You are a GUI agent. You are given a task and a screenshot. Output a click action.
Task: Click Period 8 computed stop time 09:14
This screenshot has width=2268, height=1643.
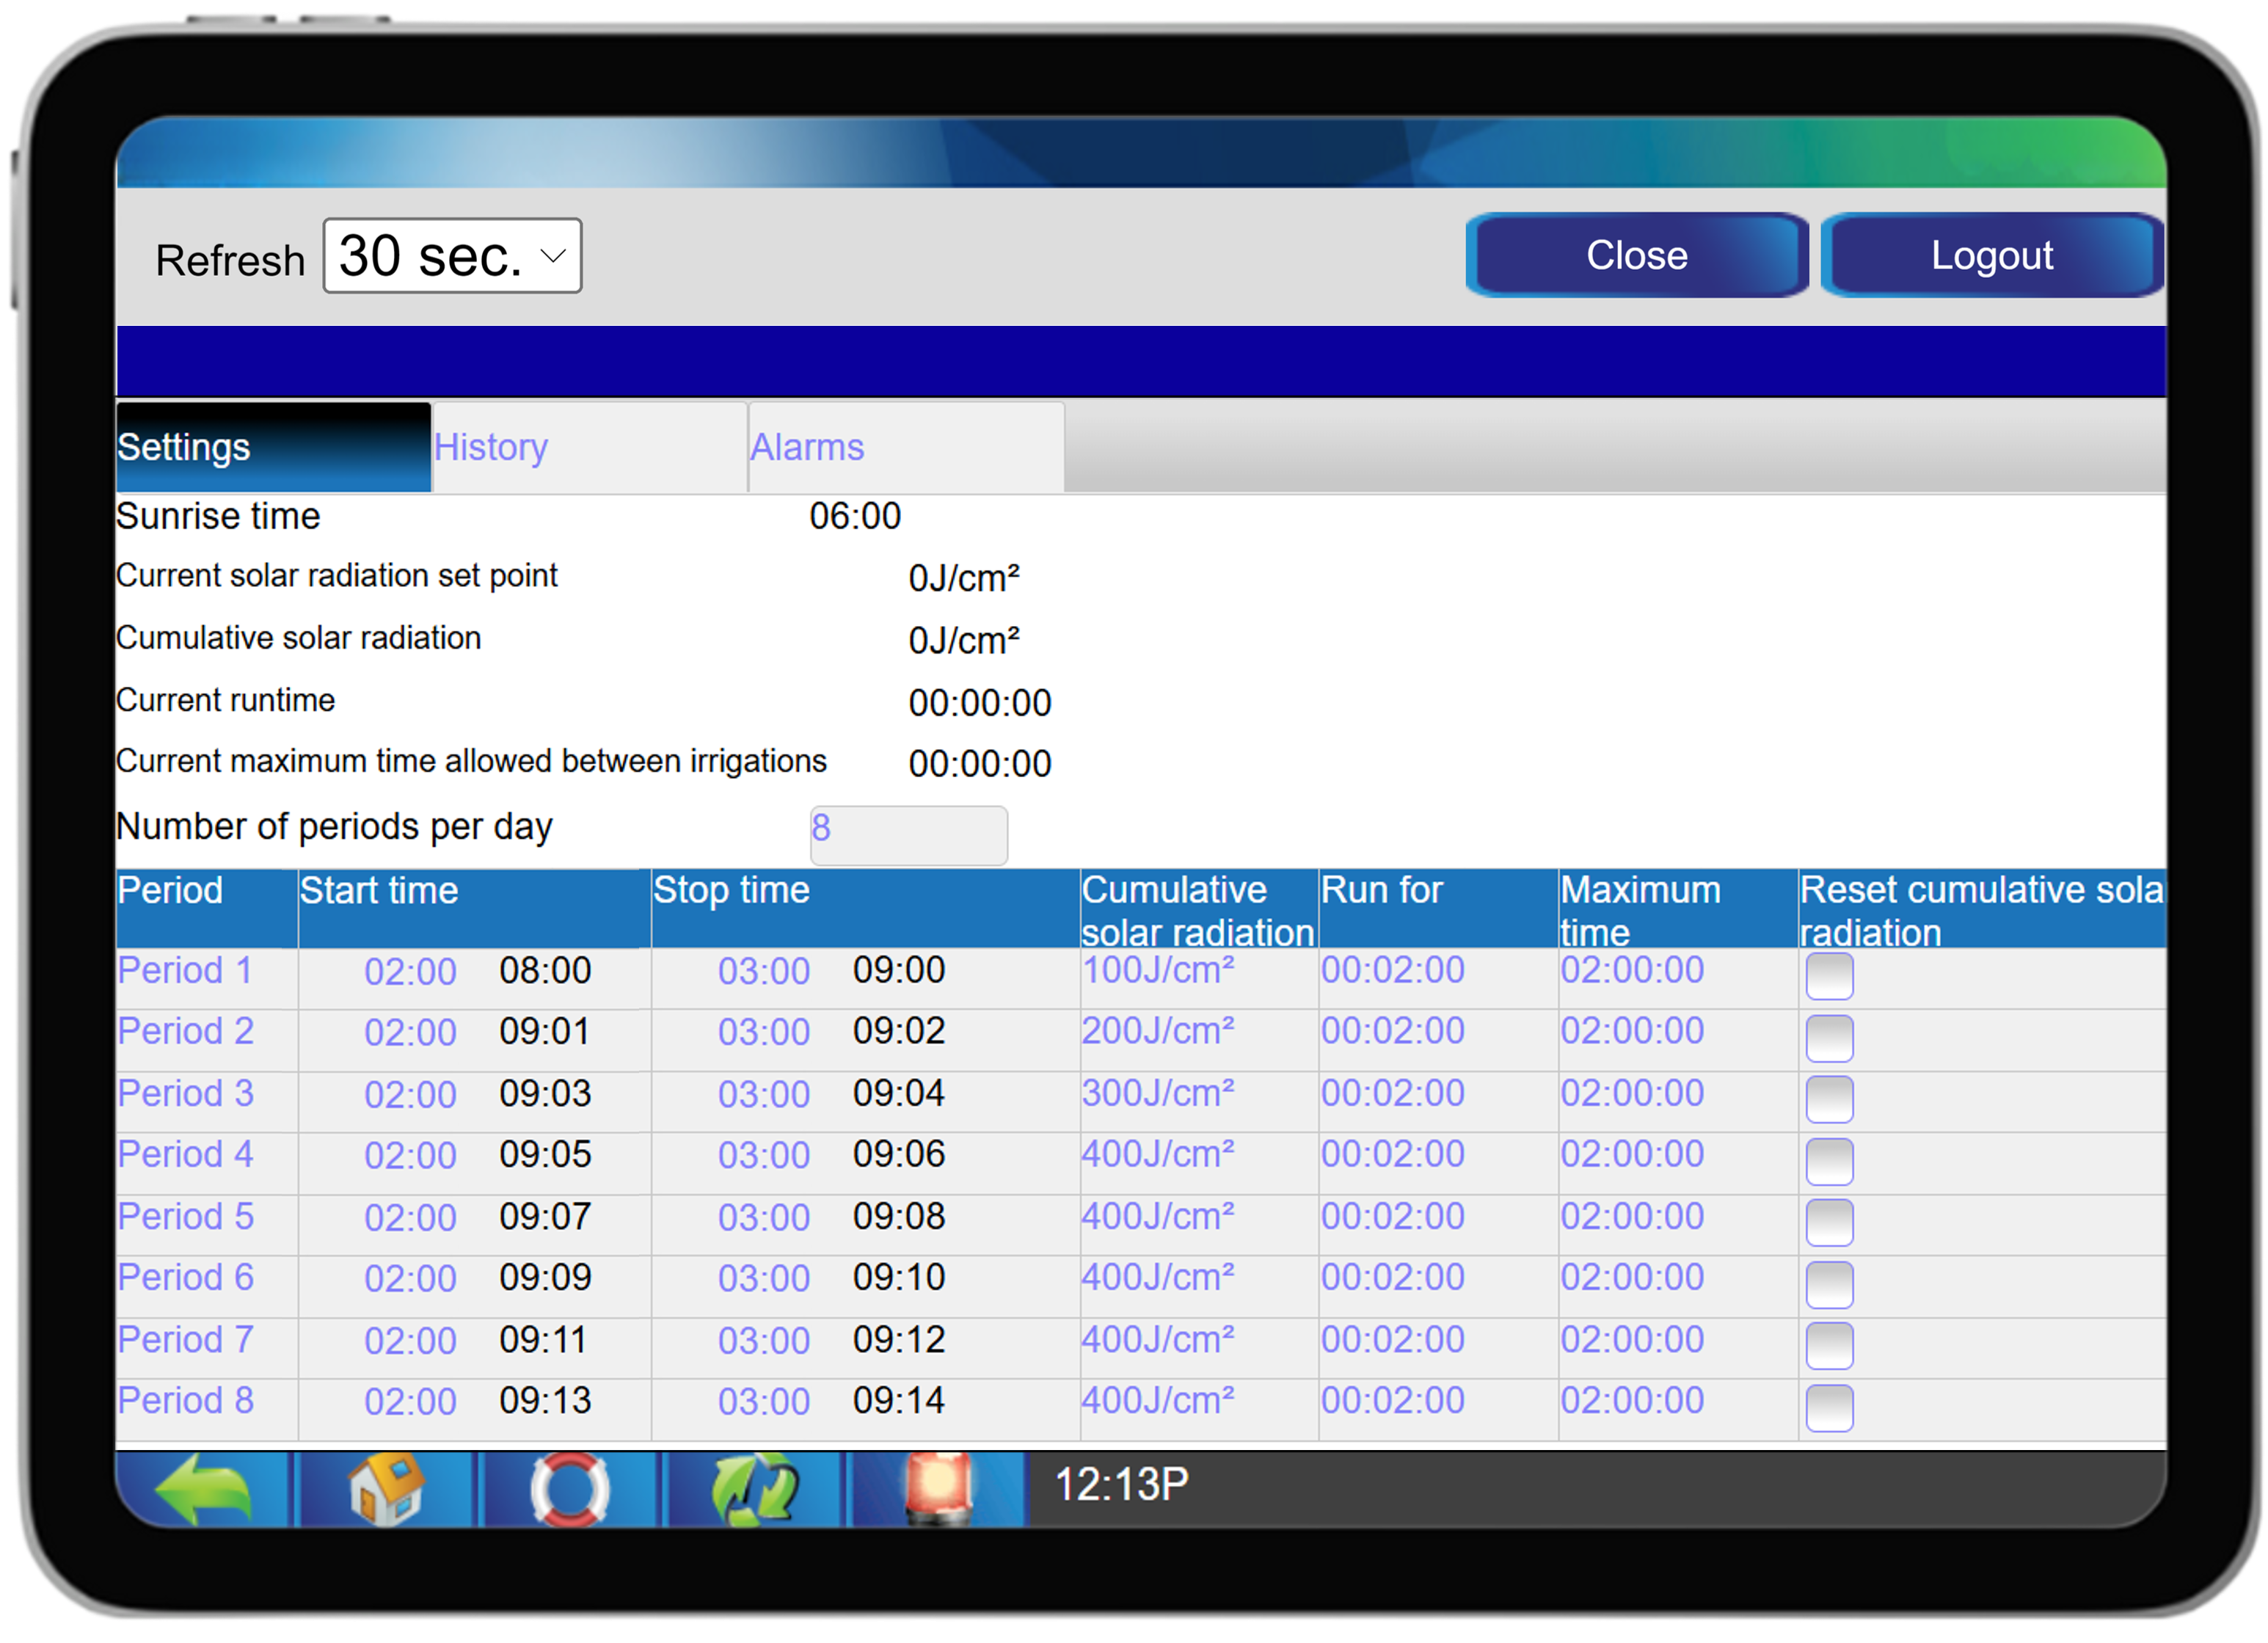point(899,1400)
